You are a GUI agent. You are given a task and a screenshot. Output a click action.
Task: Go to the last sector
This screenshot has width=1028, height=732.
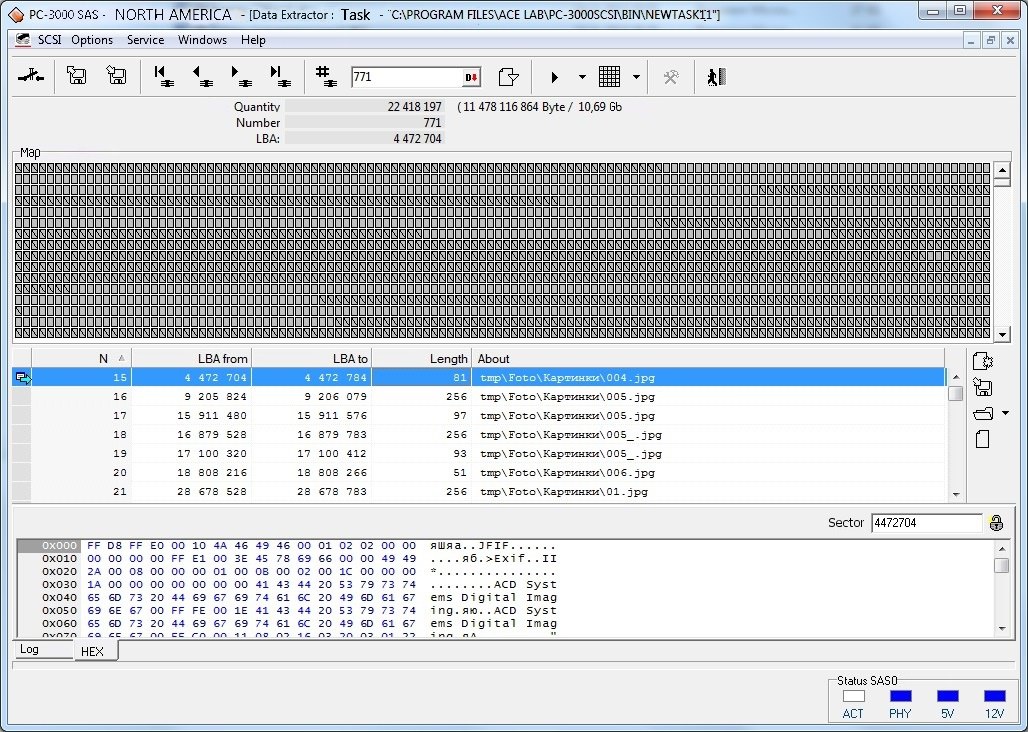(x=280, y=77)
